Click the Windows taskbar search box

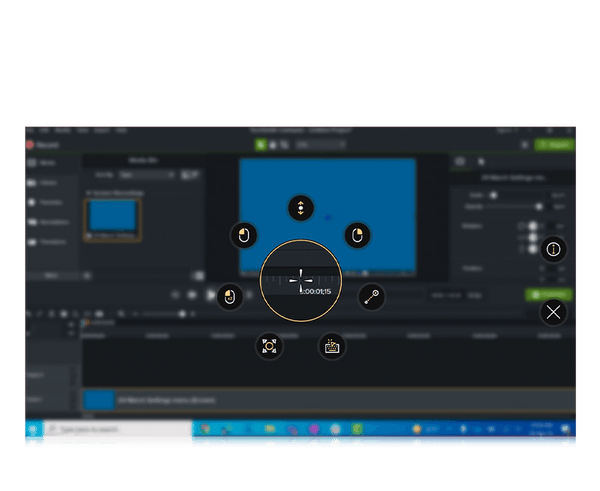(x=115, y=432)
